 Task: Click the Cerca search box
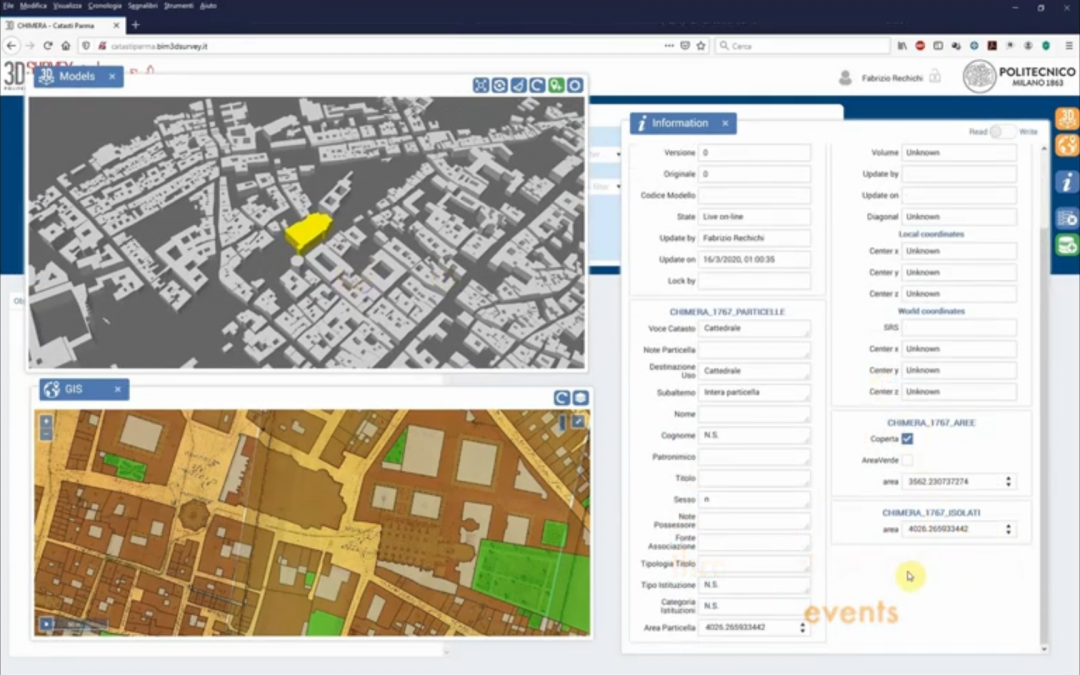click(803, 46)
